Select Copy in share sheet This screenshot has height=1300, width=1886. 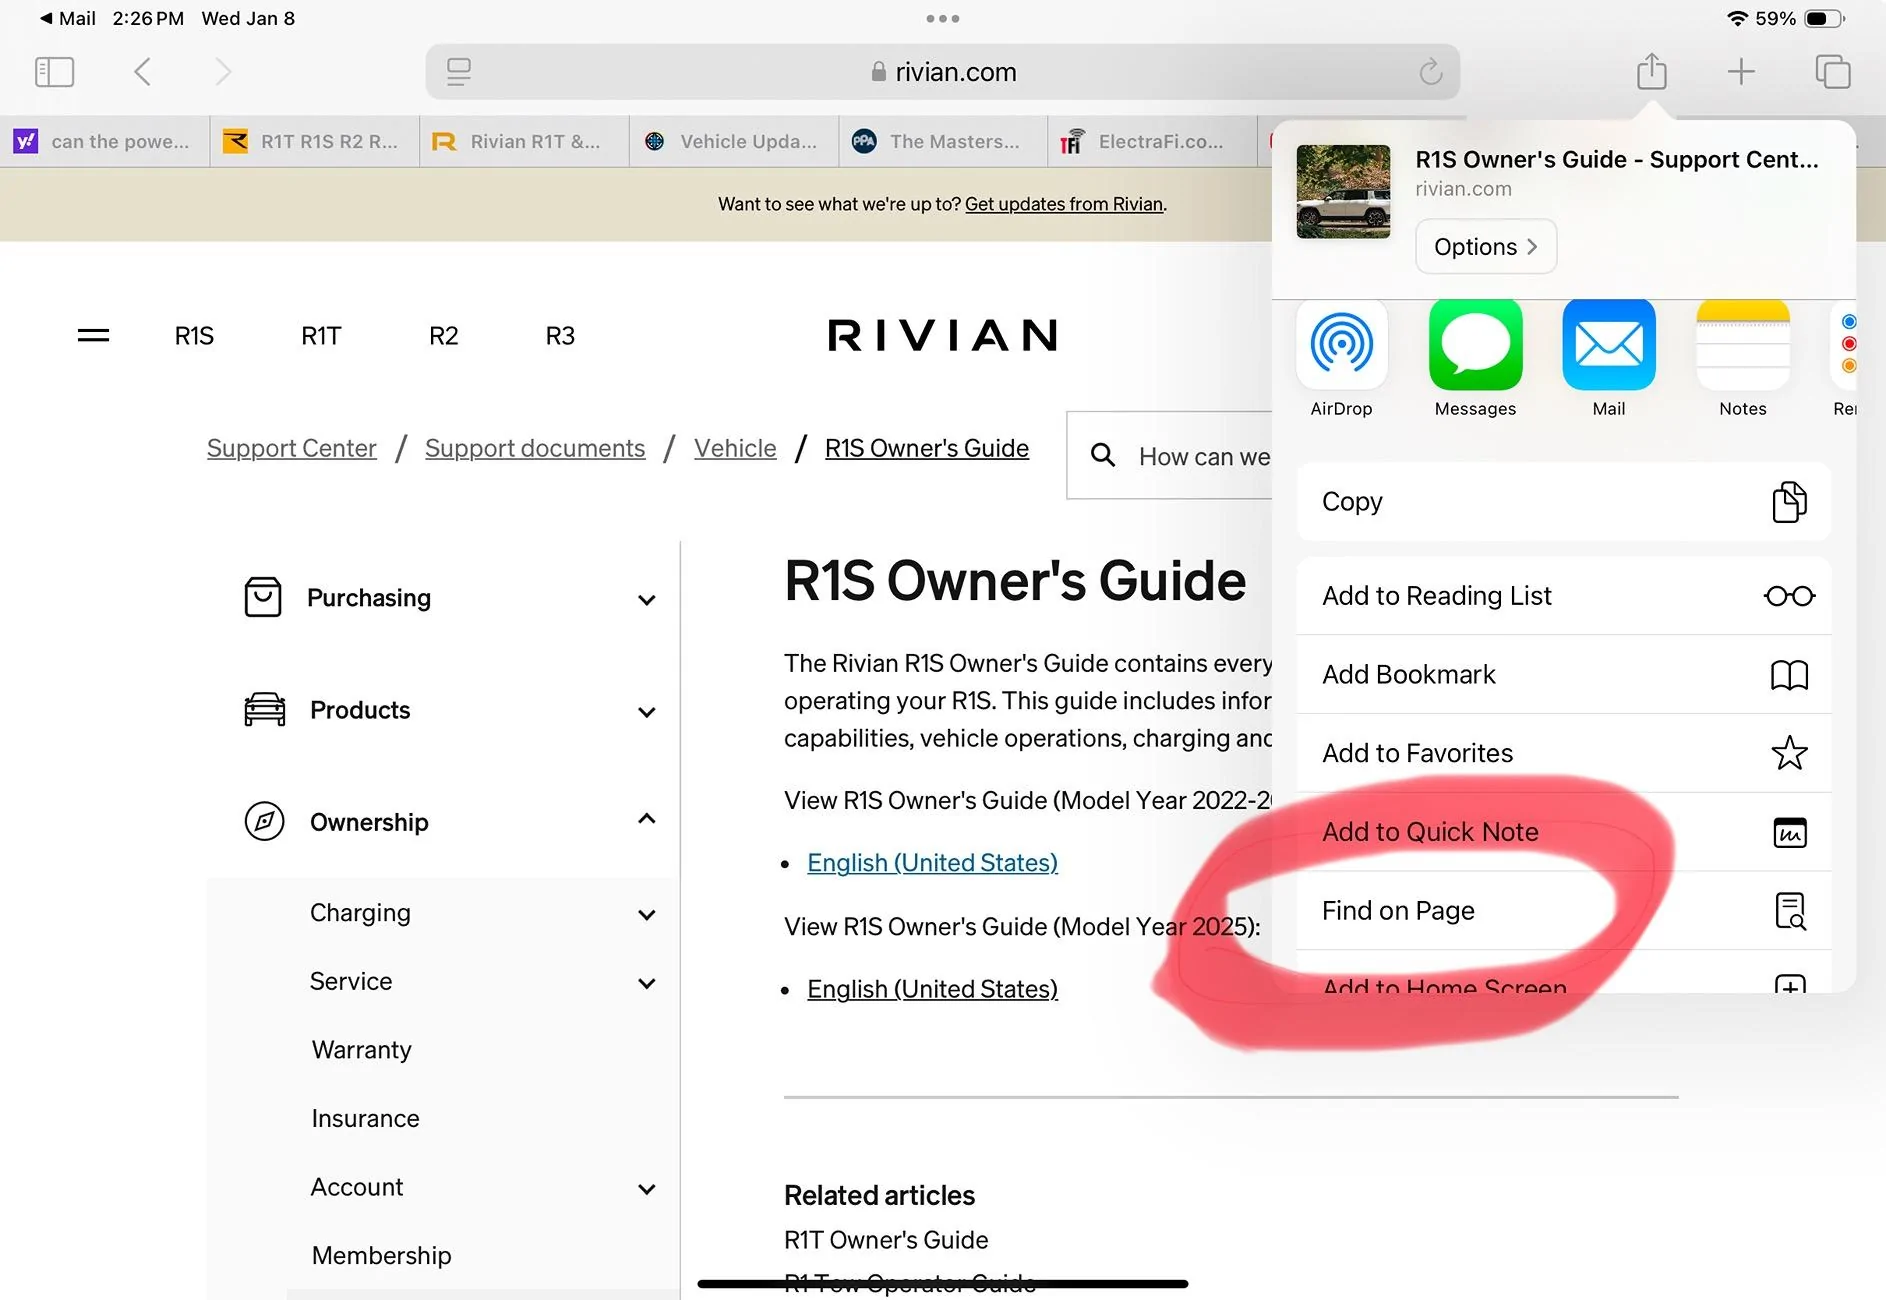point(1564,502)
